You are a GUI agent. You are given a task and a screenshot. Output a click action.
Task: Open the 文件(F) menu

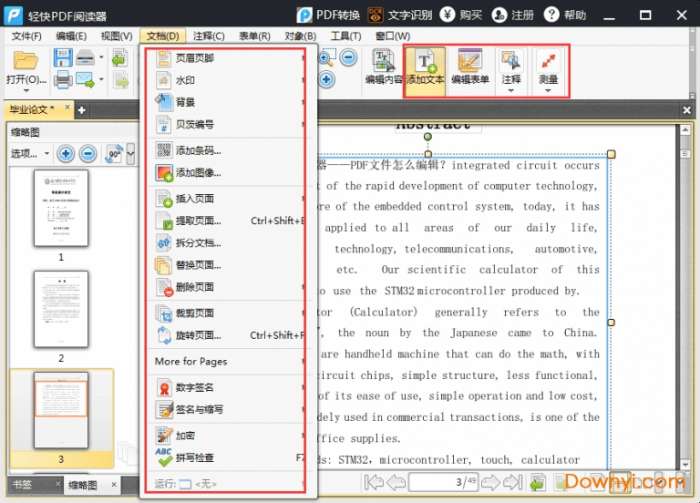point(27,36)
